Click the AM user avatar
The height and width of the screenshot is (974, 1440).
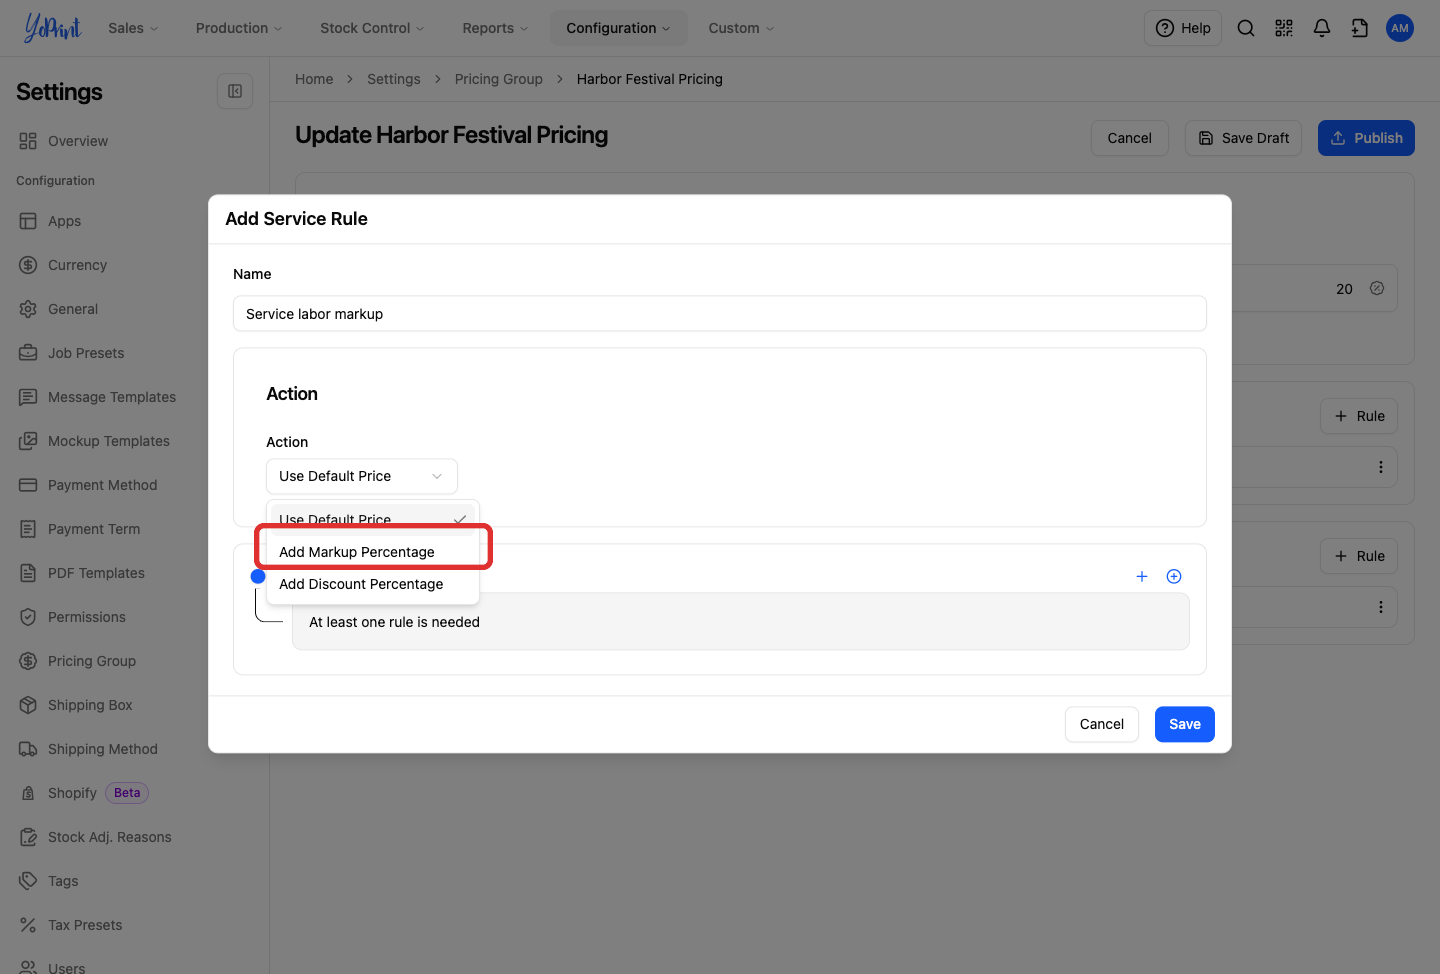(1400, 28)
